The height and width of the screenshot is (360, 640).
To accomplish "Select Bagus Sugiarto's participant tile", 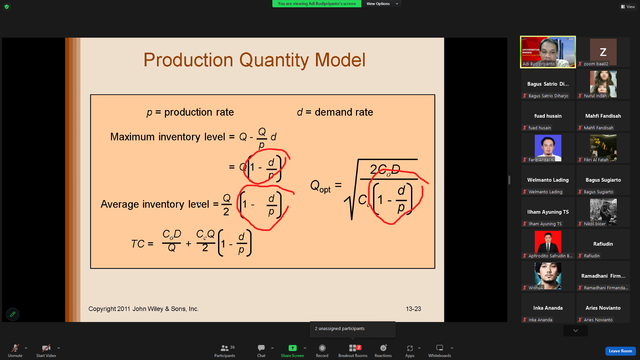I will [x=603, y=180].
